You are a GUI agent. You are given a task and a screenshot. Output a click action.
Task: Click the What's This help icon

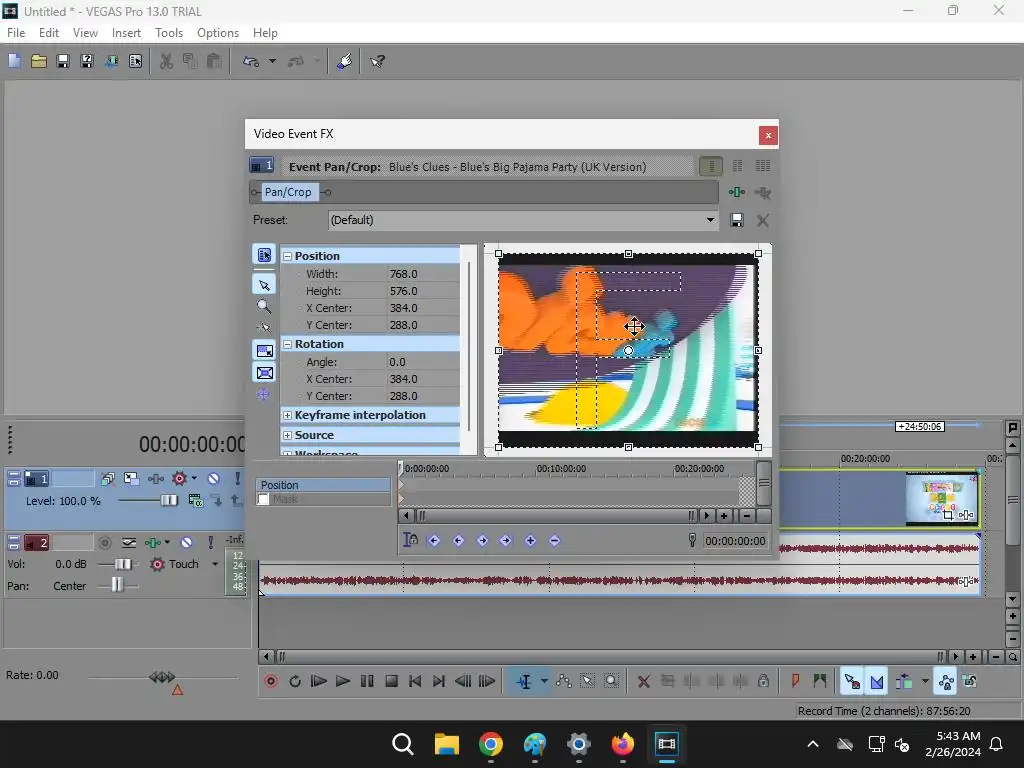(377, 61)
